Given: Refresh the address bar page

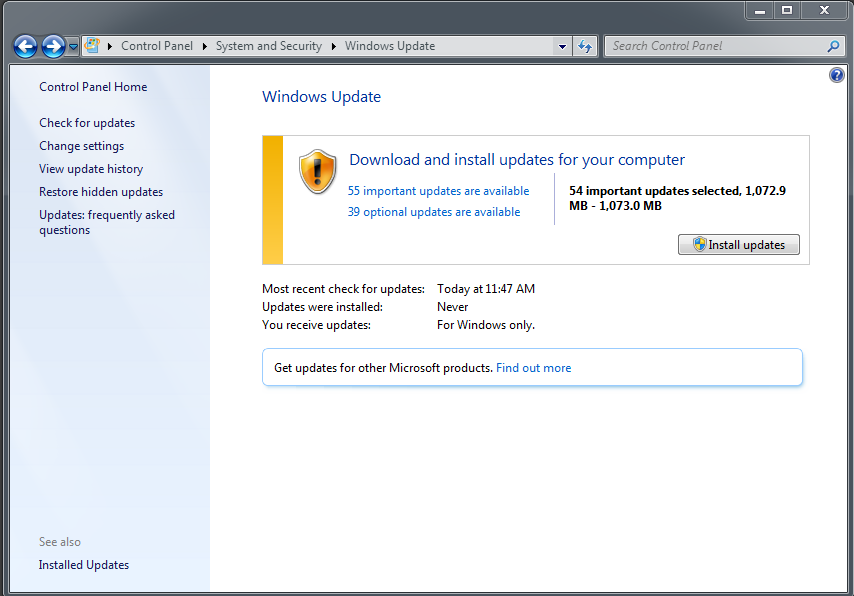Looking at the screenshot, I should 585,46.
